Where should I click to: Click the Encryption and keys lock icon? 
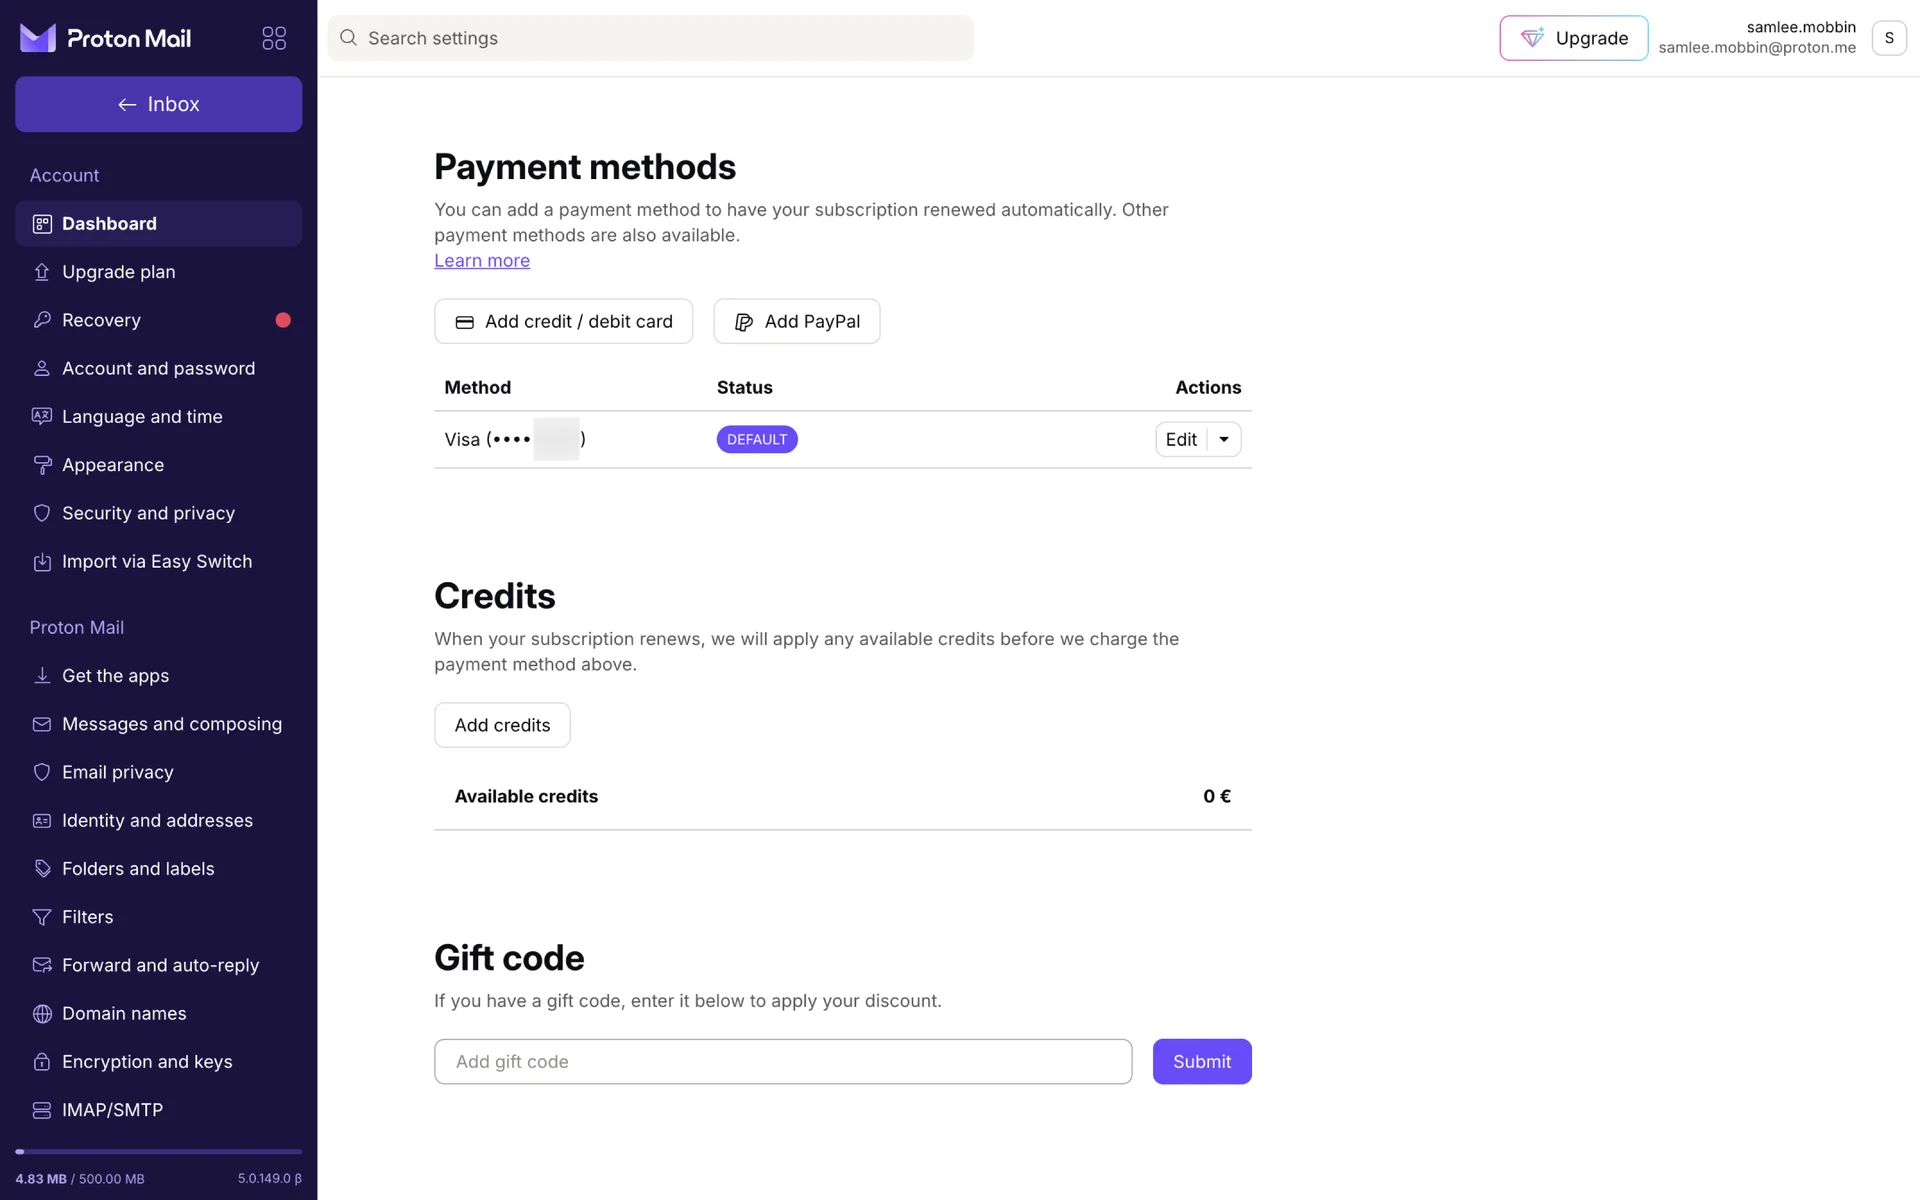42,1062
